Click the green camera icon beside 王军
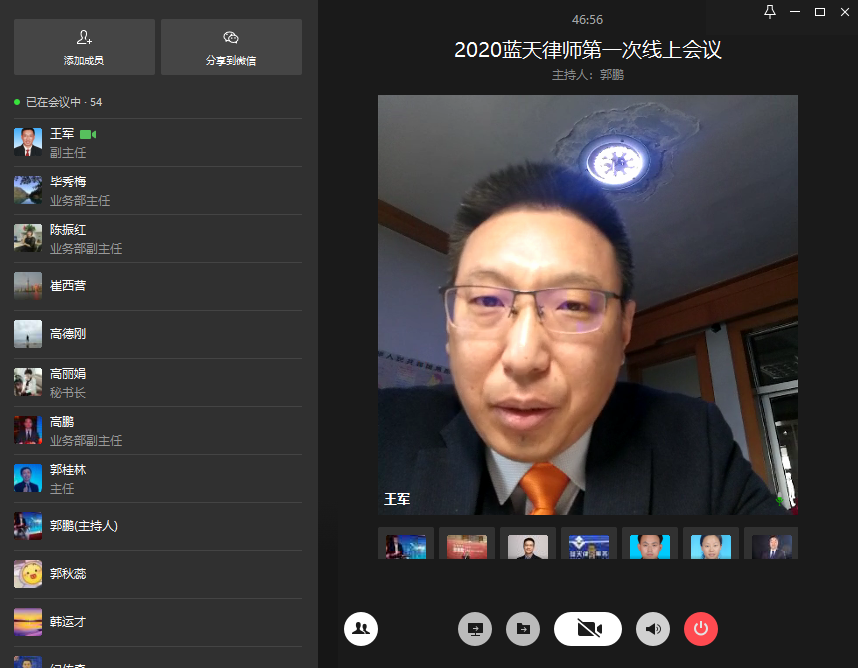The image size is (858, 668). click(88, 135)
